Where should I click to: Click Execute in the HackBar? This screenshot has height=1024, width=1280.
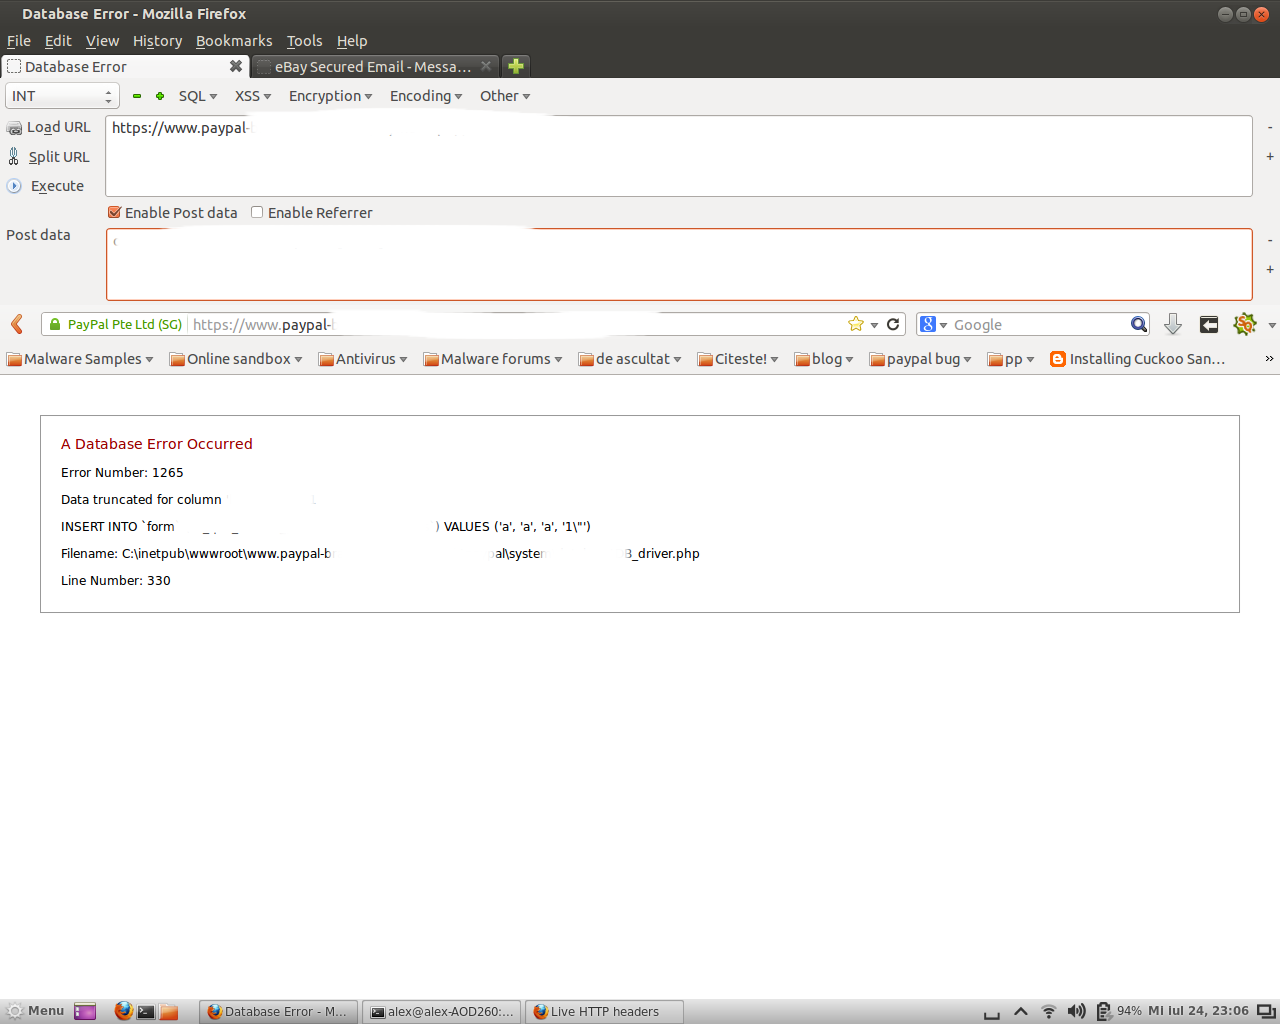[45, 186]
